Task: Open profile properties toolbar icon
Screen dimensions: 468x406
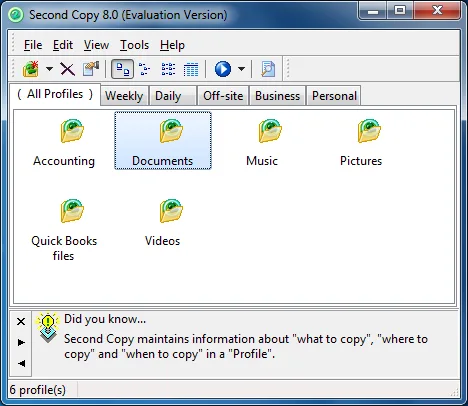Action: point(91,69)
